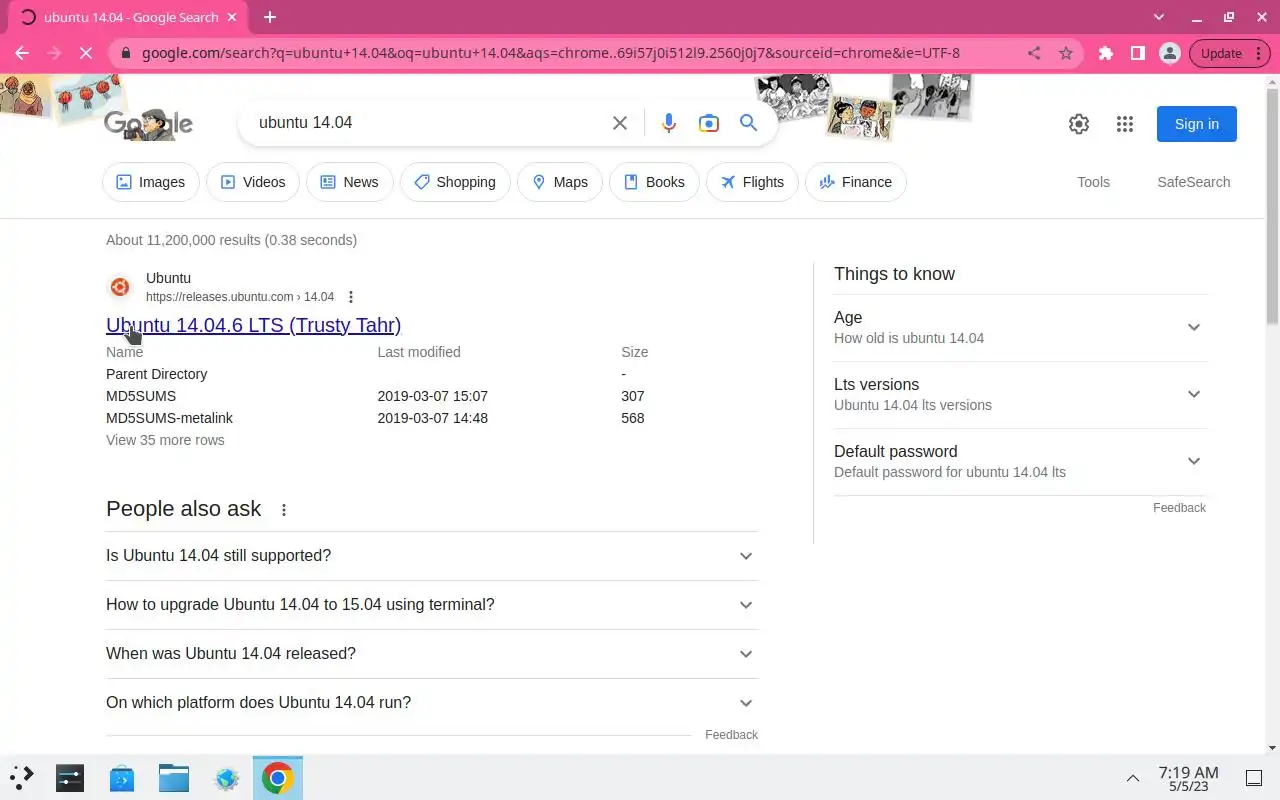This screenshot has width=1280, height=800.
Task: Send feedback for Things to know
Action: tap(1179, 508)
